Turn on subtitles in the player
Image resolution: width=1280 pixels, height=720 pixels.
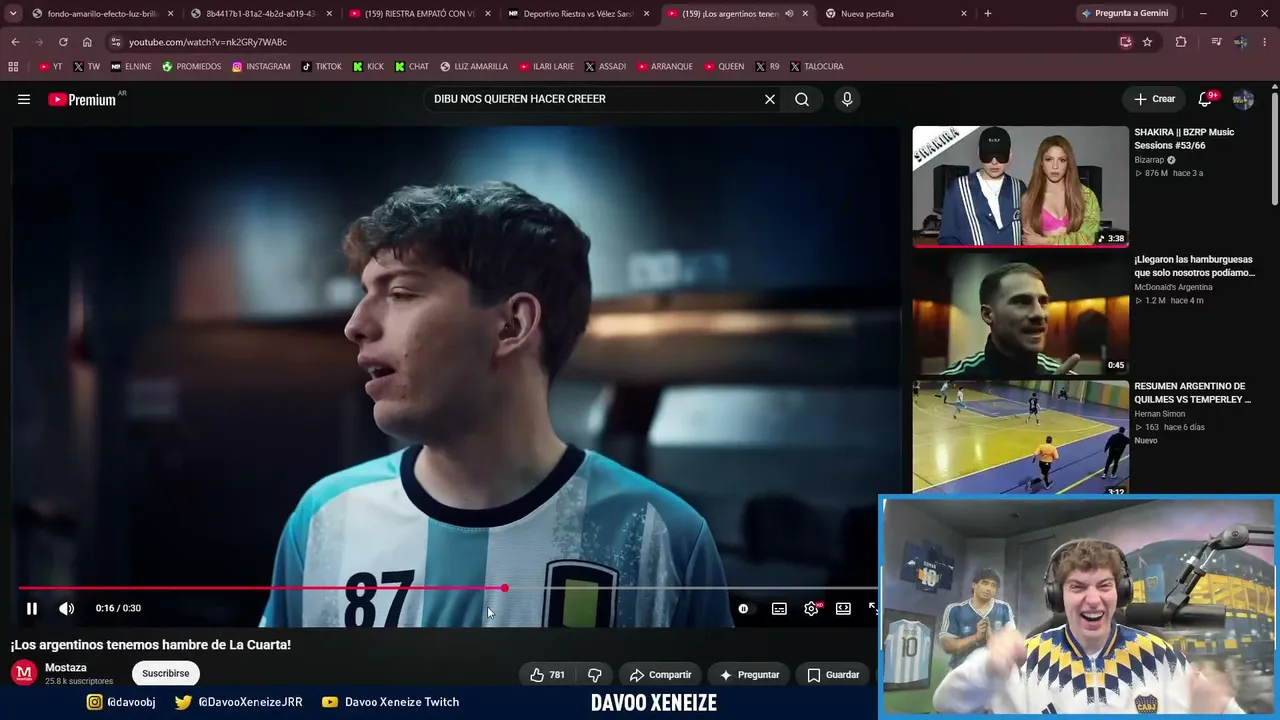tap(779, 608)
